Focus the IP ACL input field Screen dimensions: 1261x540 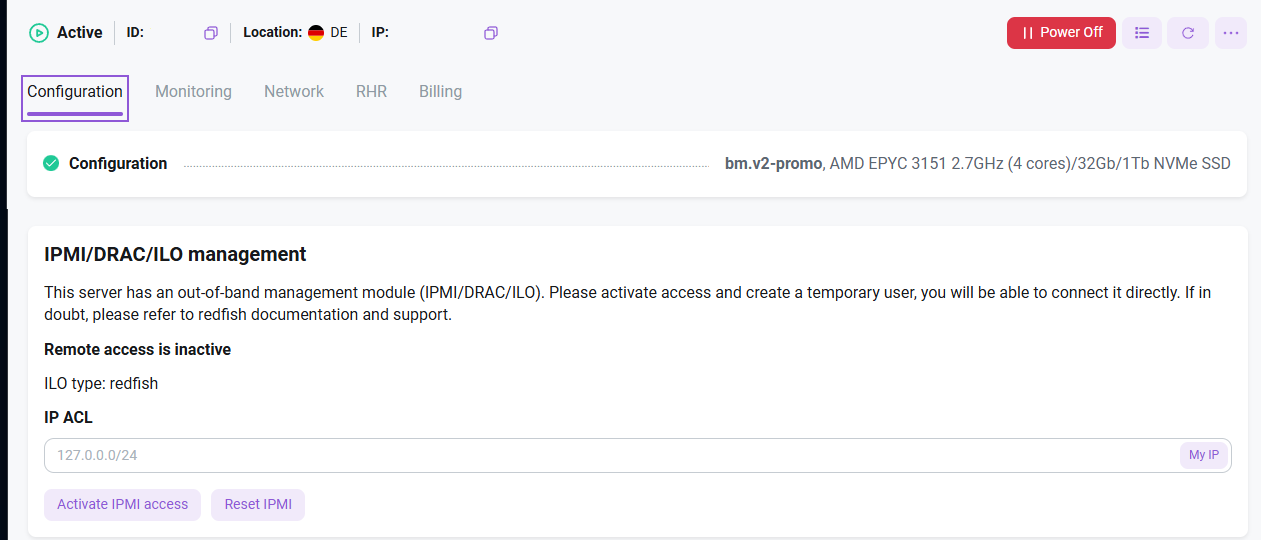611,455
